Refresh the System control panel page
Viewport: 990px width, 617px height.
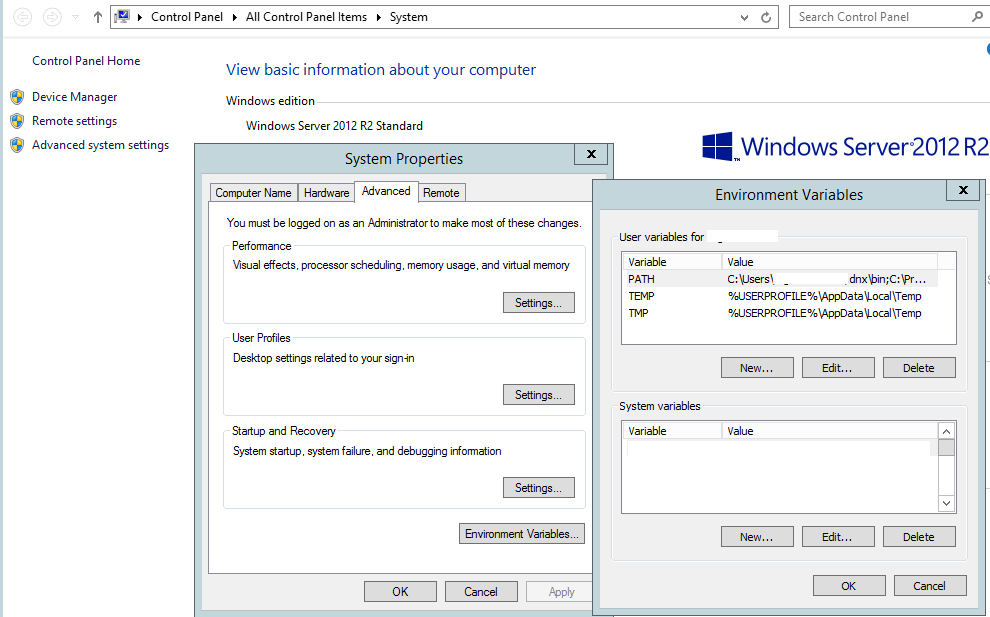tap(766, 18)
